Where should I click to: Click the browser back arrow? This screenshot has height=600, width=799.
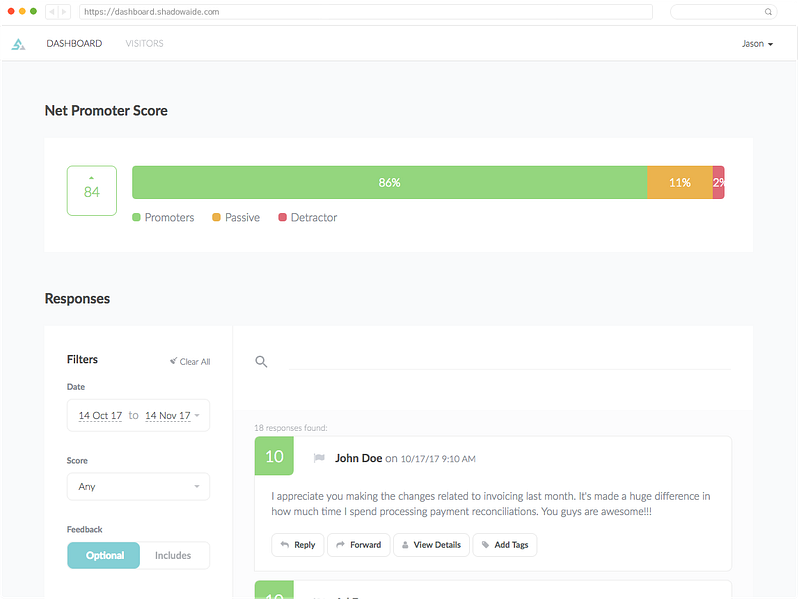51,11
